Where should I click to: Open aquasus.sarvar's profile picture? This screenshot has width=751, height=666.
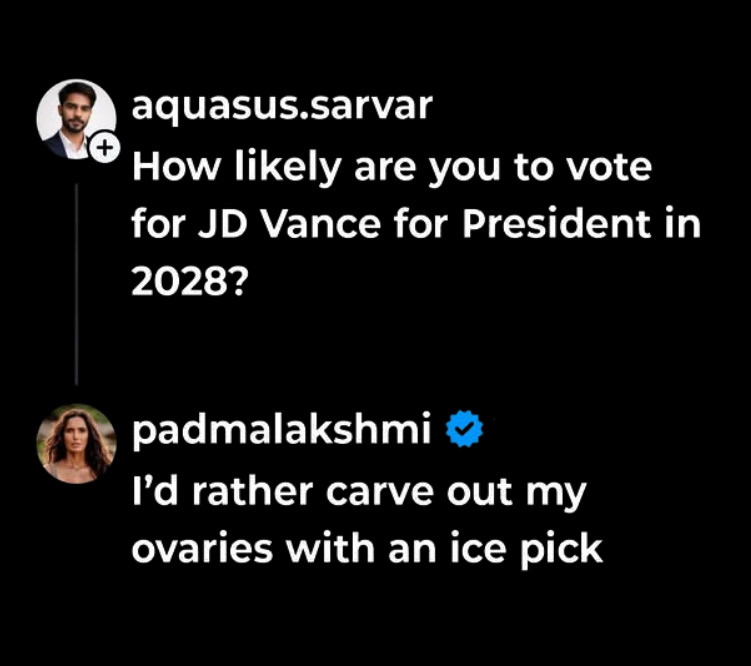[x=75, y=118]
